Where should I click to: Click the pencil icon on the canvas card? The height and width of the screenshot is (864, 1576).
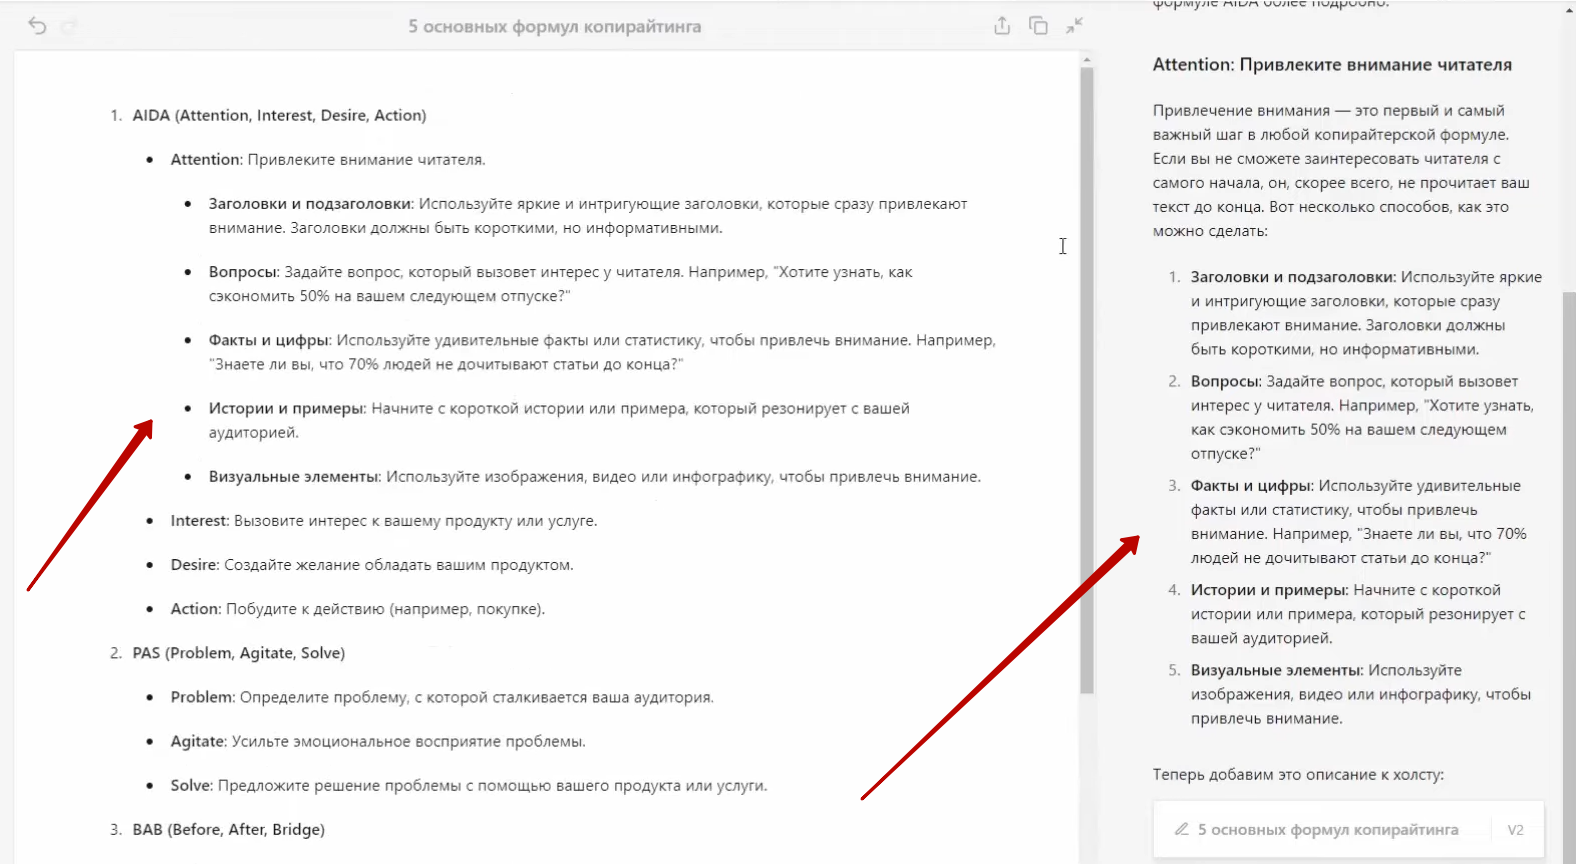click(x=1181, y=829)
